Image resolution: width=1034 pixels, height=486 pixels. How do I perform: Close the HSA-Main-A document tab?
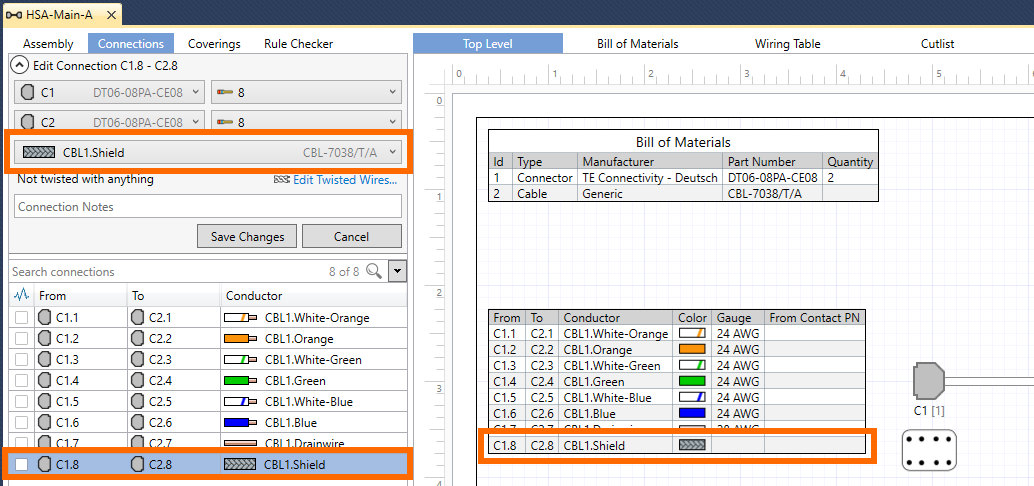111,15
